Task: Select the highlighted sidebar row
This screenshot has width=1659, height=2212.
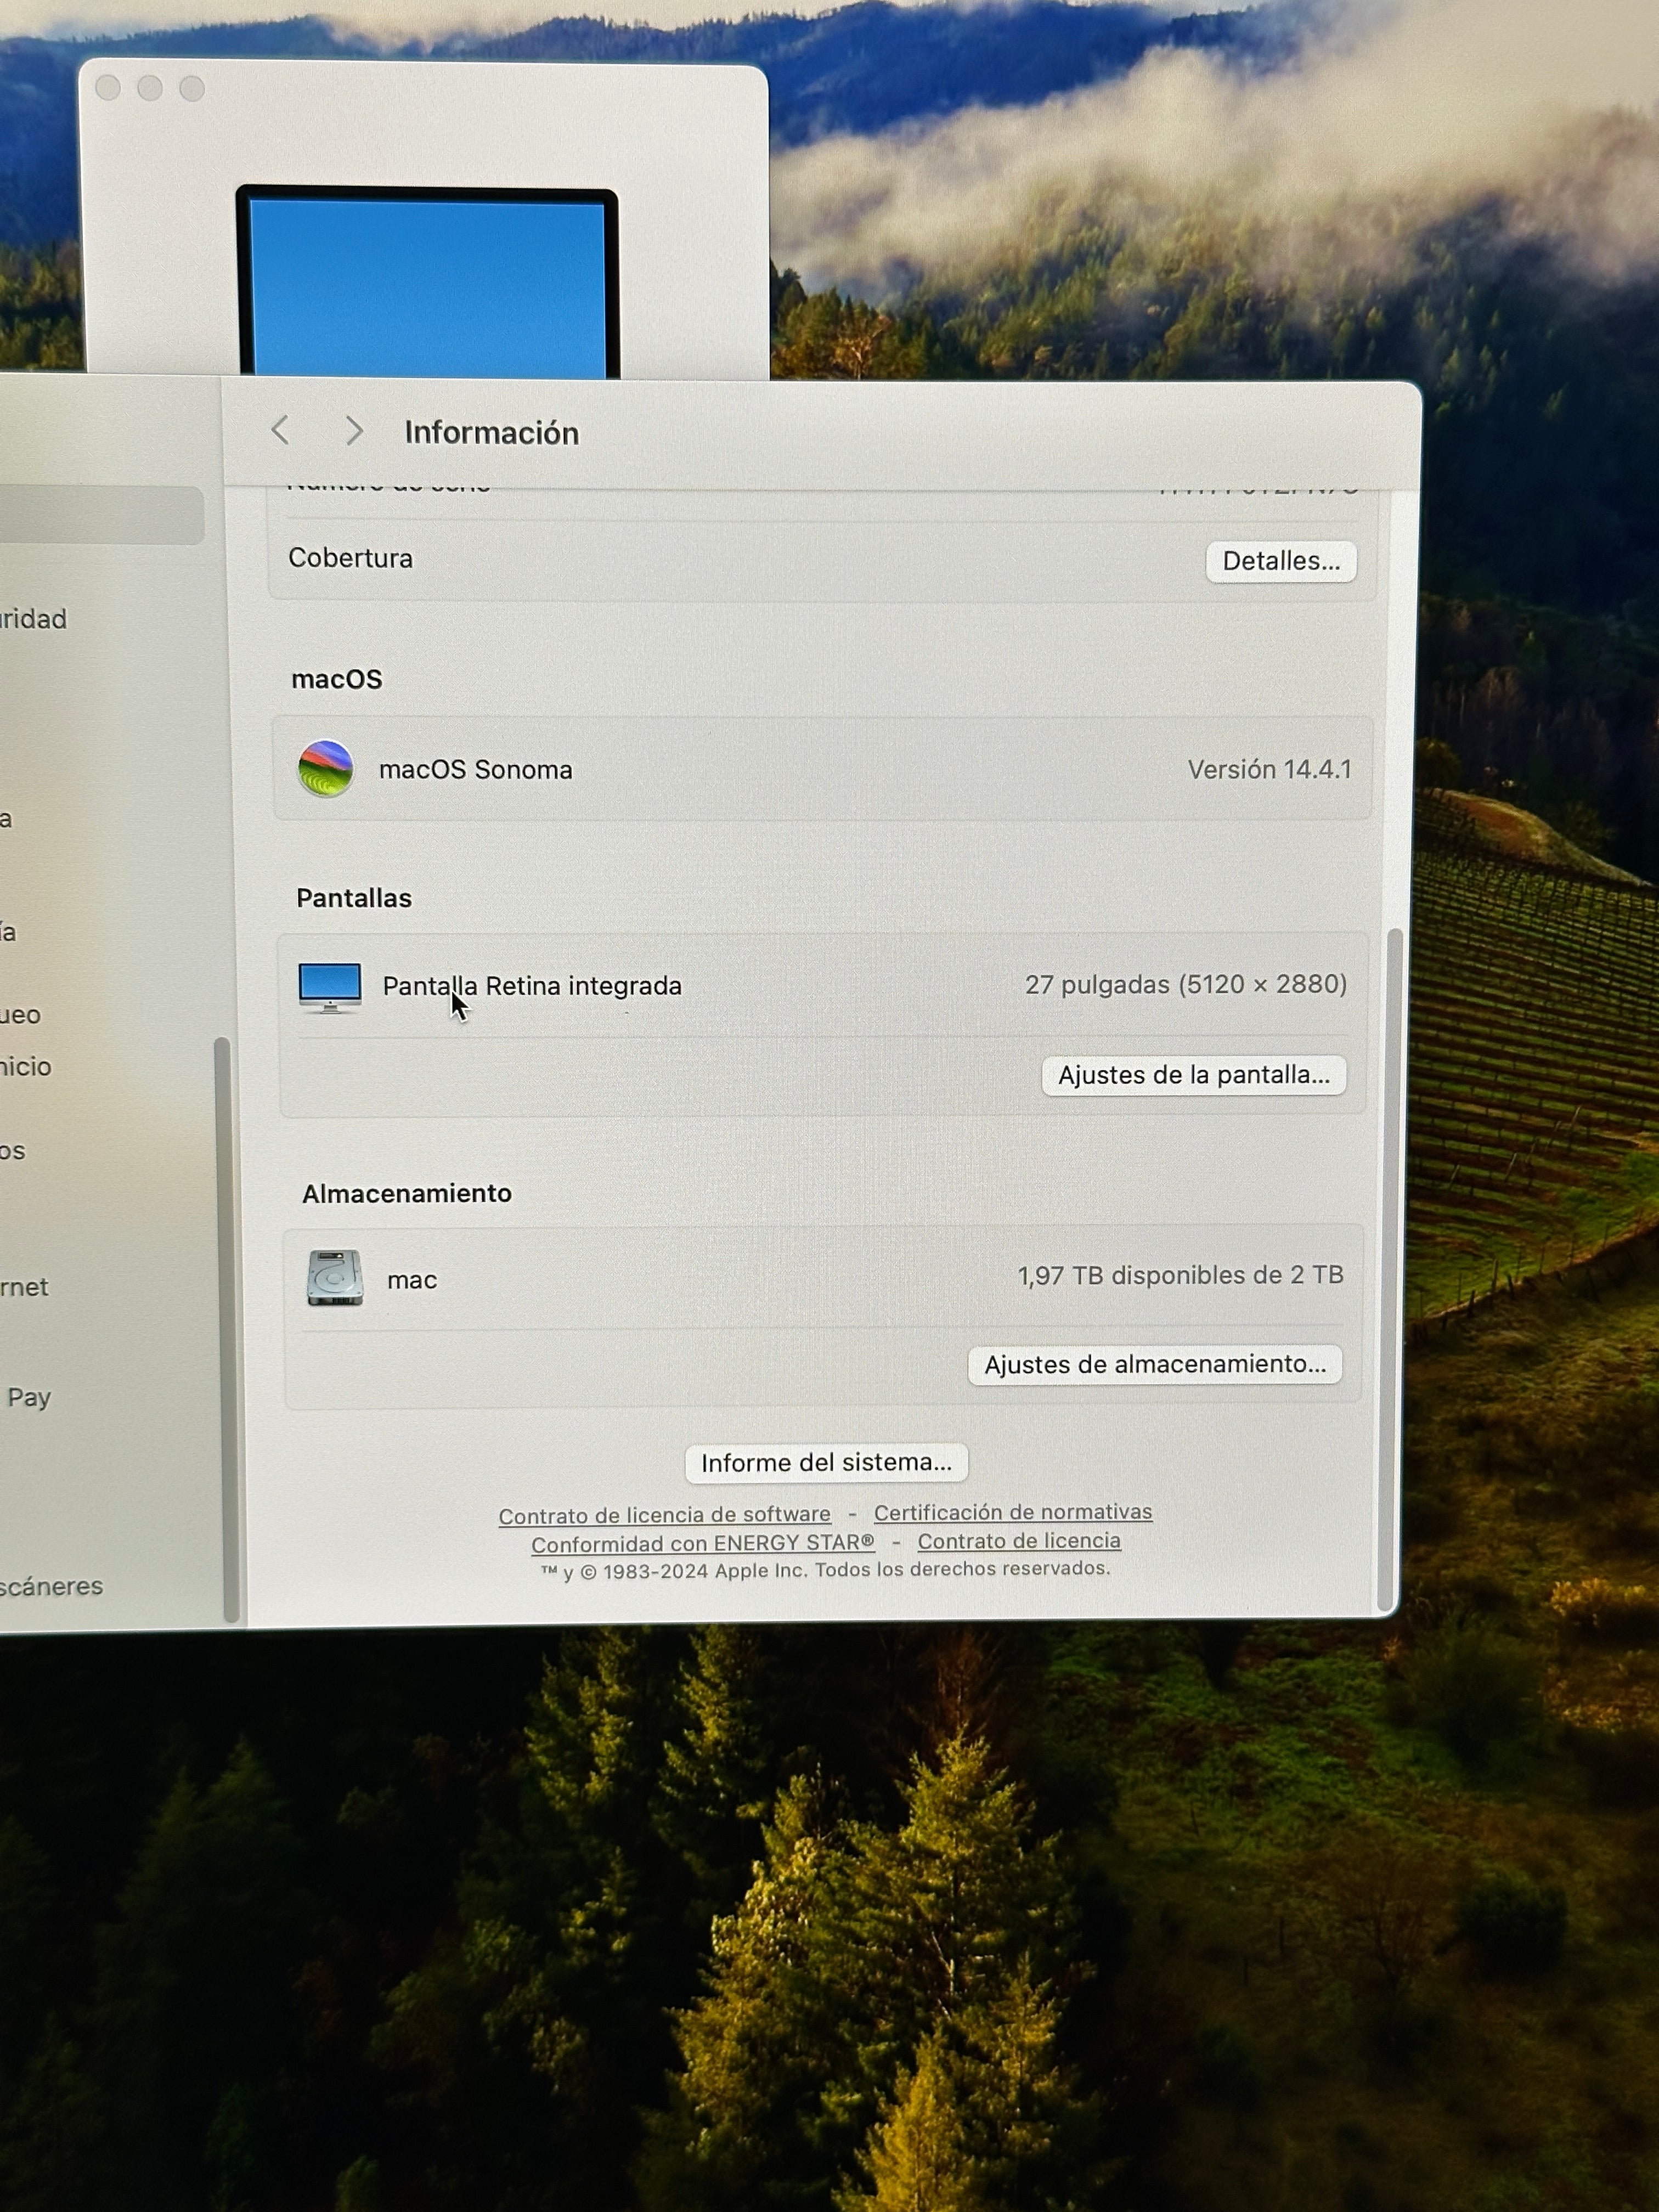Action: pos(101,515)
